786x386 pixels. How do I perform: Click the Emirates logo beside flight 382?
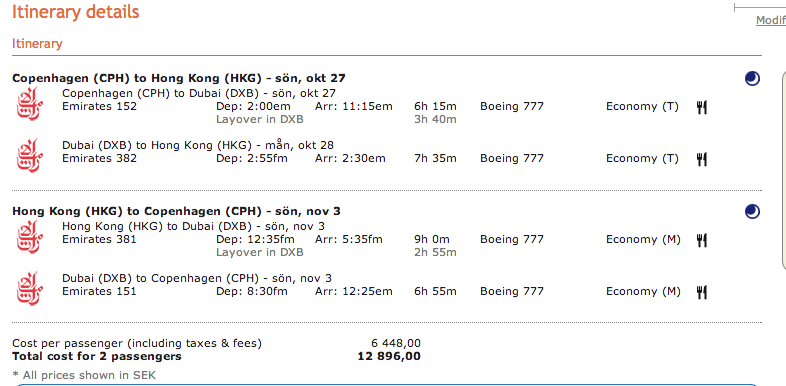tap(30, 156)
